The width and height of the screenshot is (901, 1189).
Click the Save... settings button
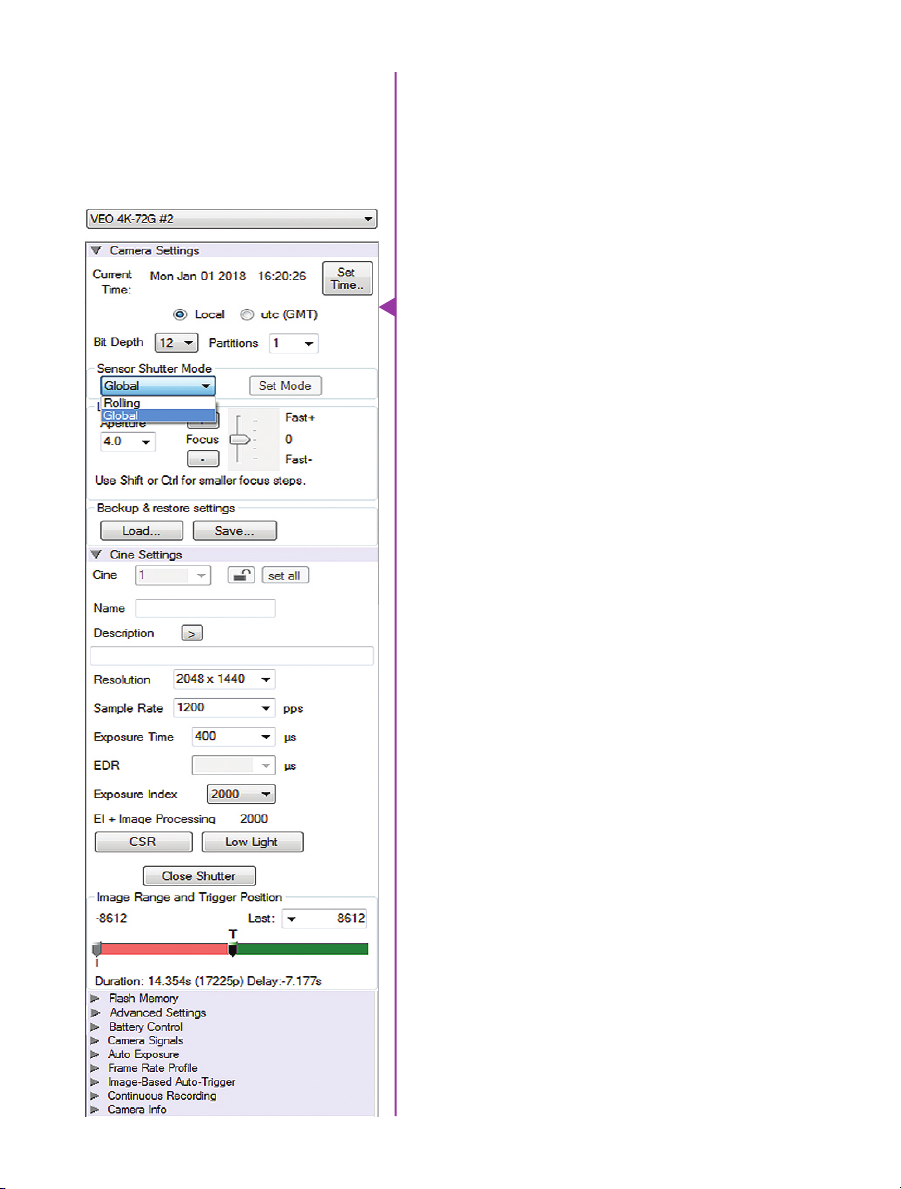(234, 531)
